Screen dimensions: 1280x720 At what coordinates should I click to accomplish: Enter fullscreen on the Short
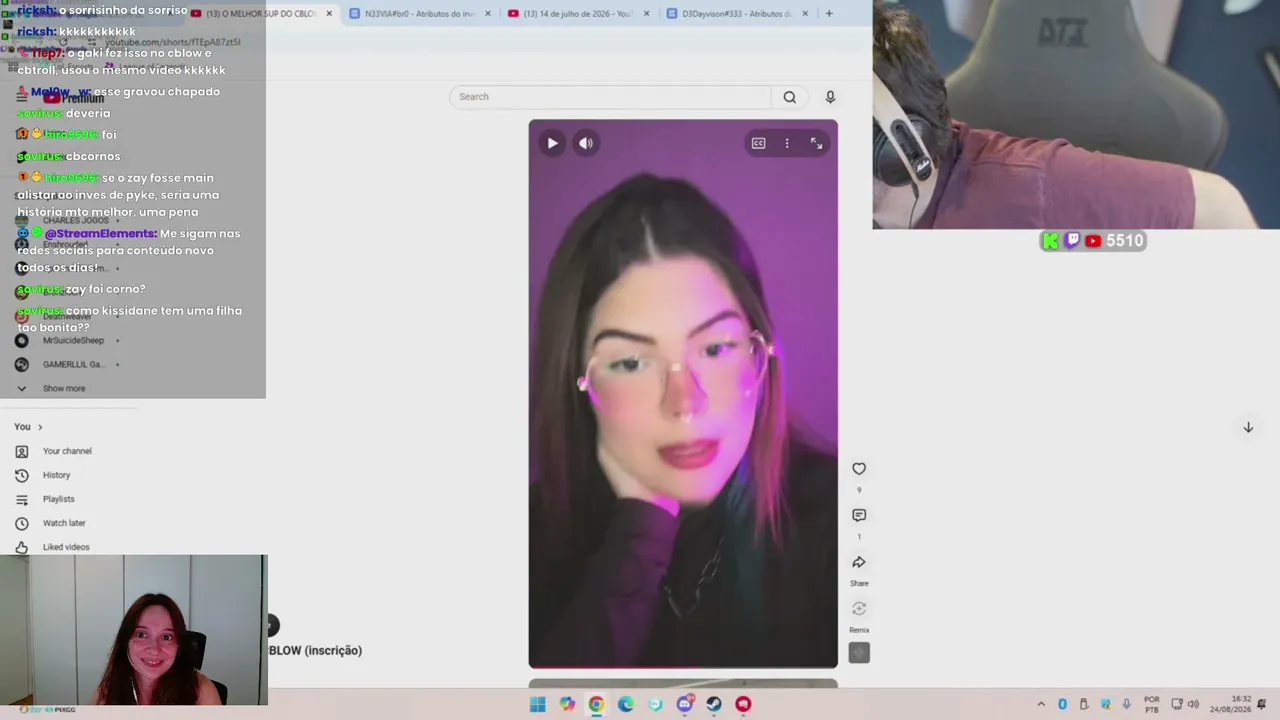click(x=816, y=143)
